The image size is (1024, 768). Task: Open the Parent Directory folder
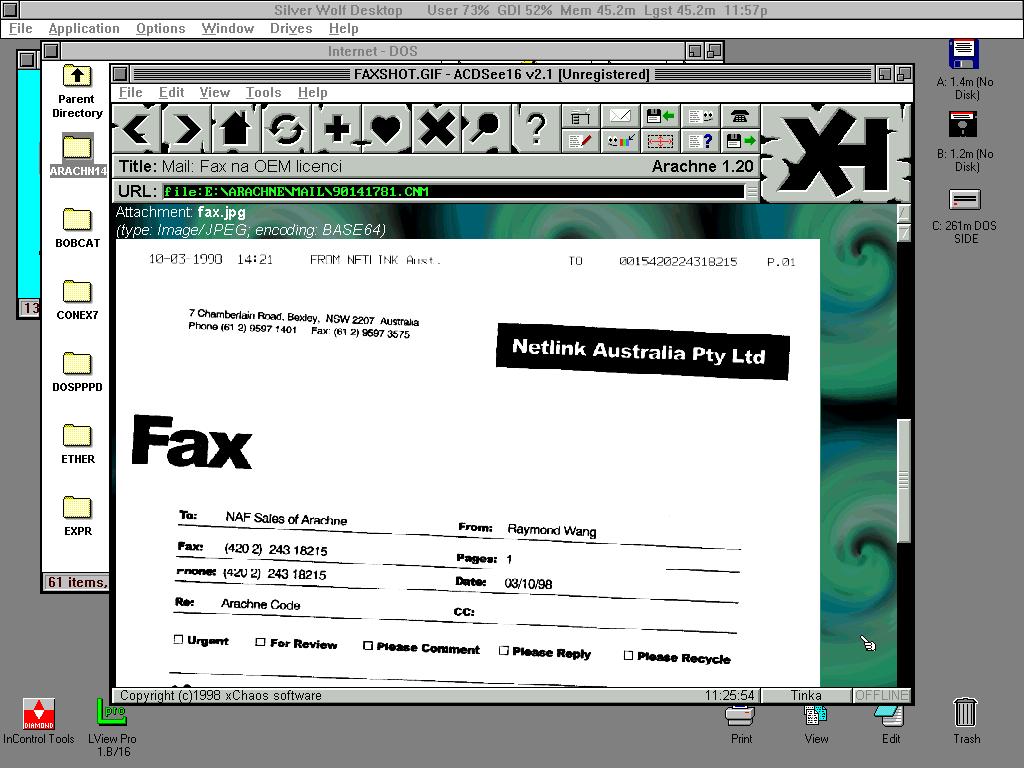click(77, 90)
